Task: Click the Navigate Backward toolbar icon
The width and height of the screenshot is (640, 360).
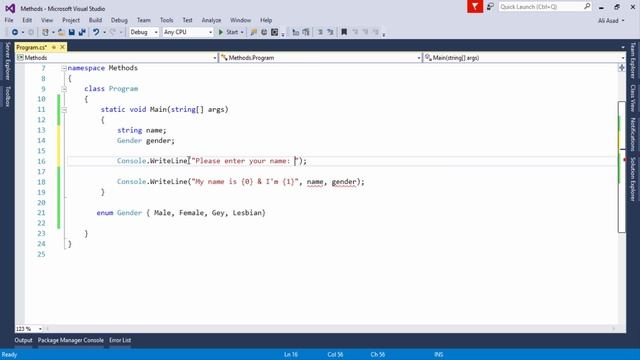Action: click(x=15, y=32)
